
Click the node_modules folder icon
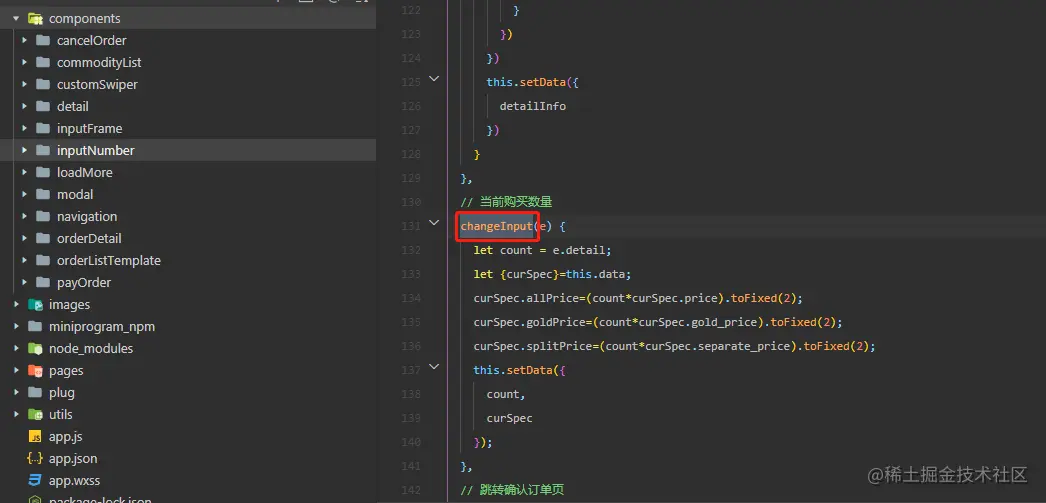(x=35, y=349)
